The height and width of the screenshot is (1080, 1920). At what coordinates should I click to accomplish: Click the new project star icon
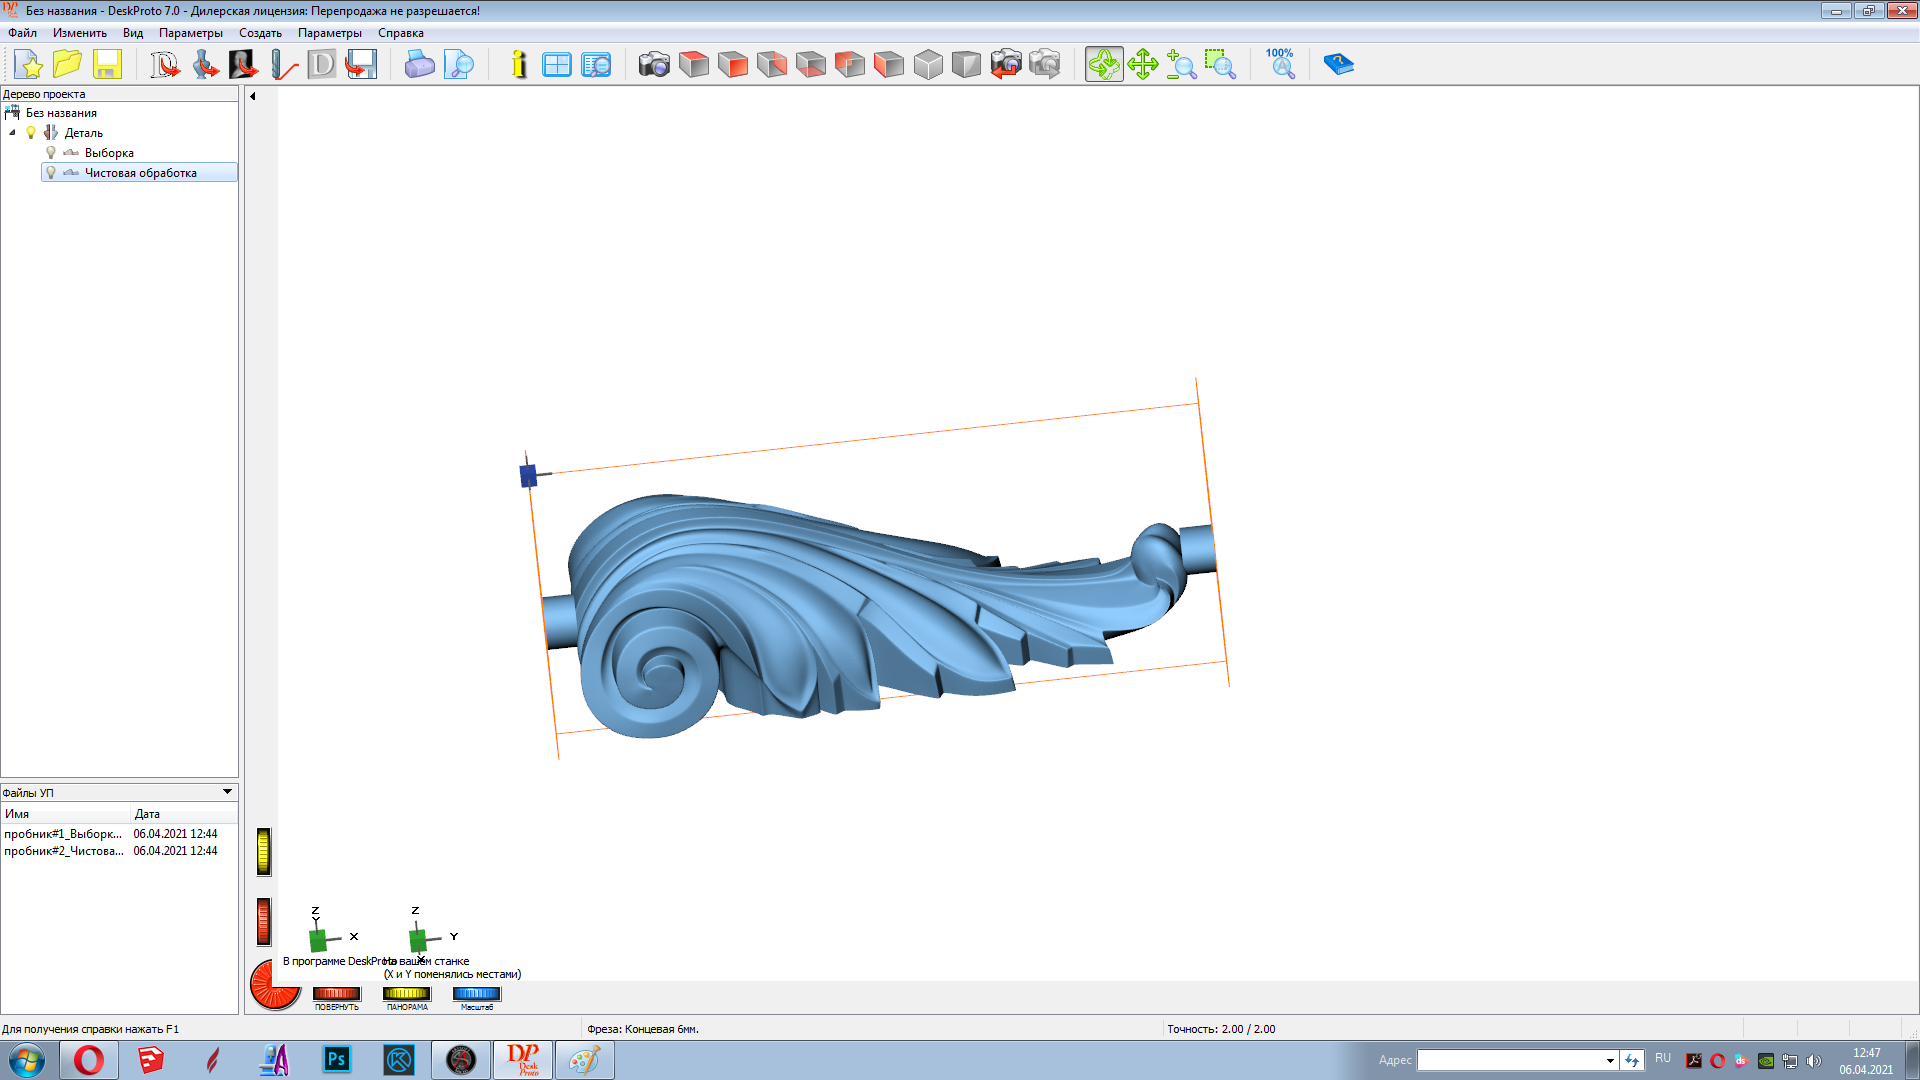(x=29, y=65)
